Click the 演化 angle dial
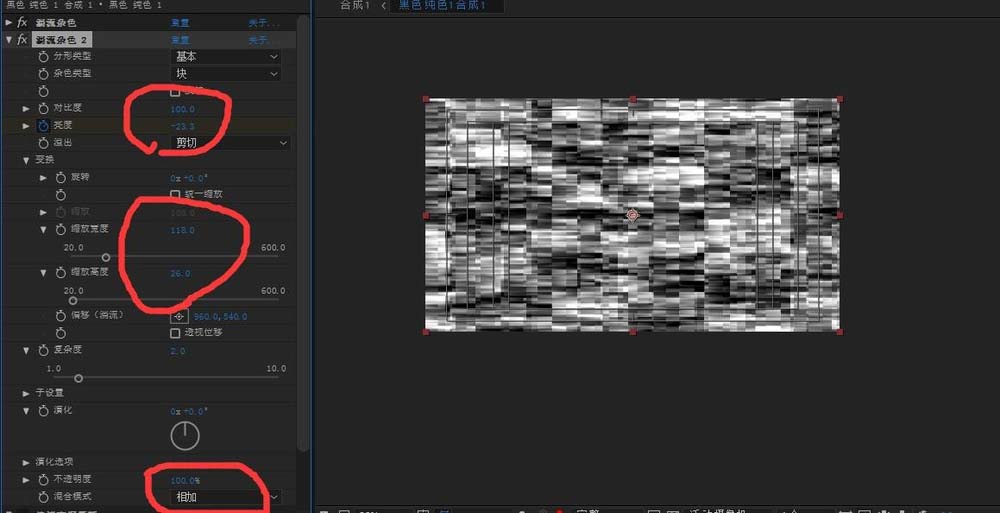The image size is (1000, 513). 185,436
